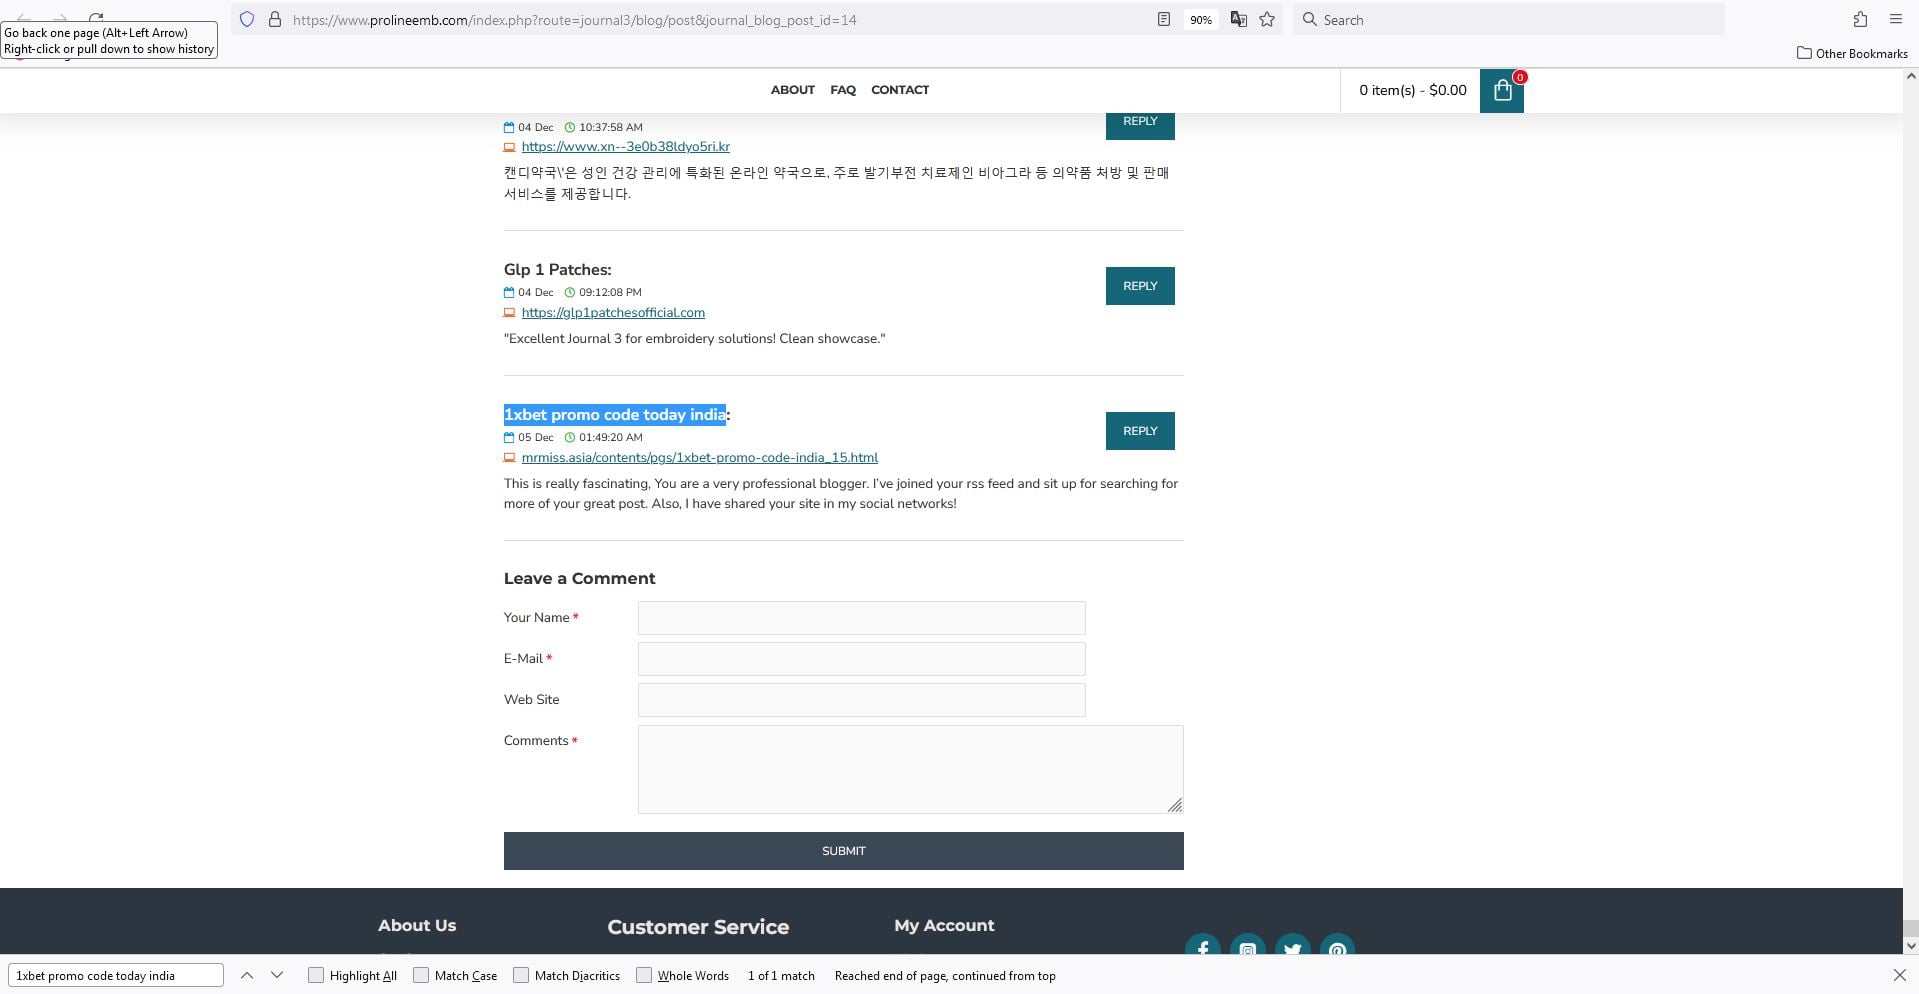Open the Other Bookmarks folder
Image resolution: width=1919 pixels, height=994 pixels.
tap(1851, 54)
